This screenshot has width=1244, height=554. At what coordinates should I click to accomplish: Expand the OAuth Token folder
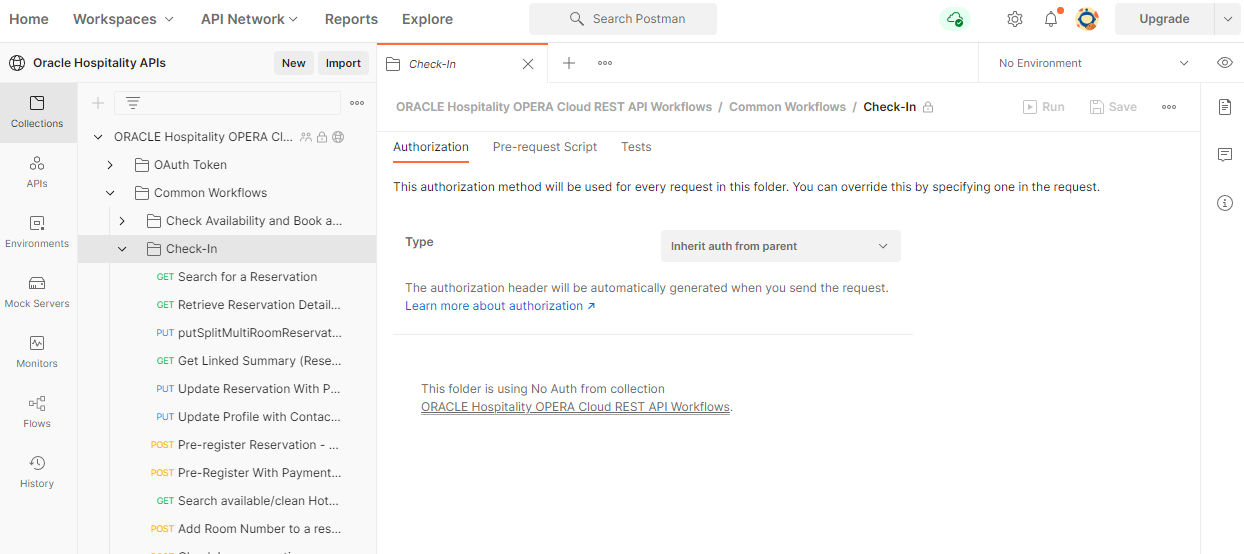[111, 165]
